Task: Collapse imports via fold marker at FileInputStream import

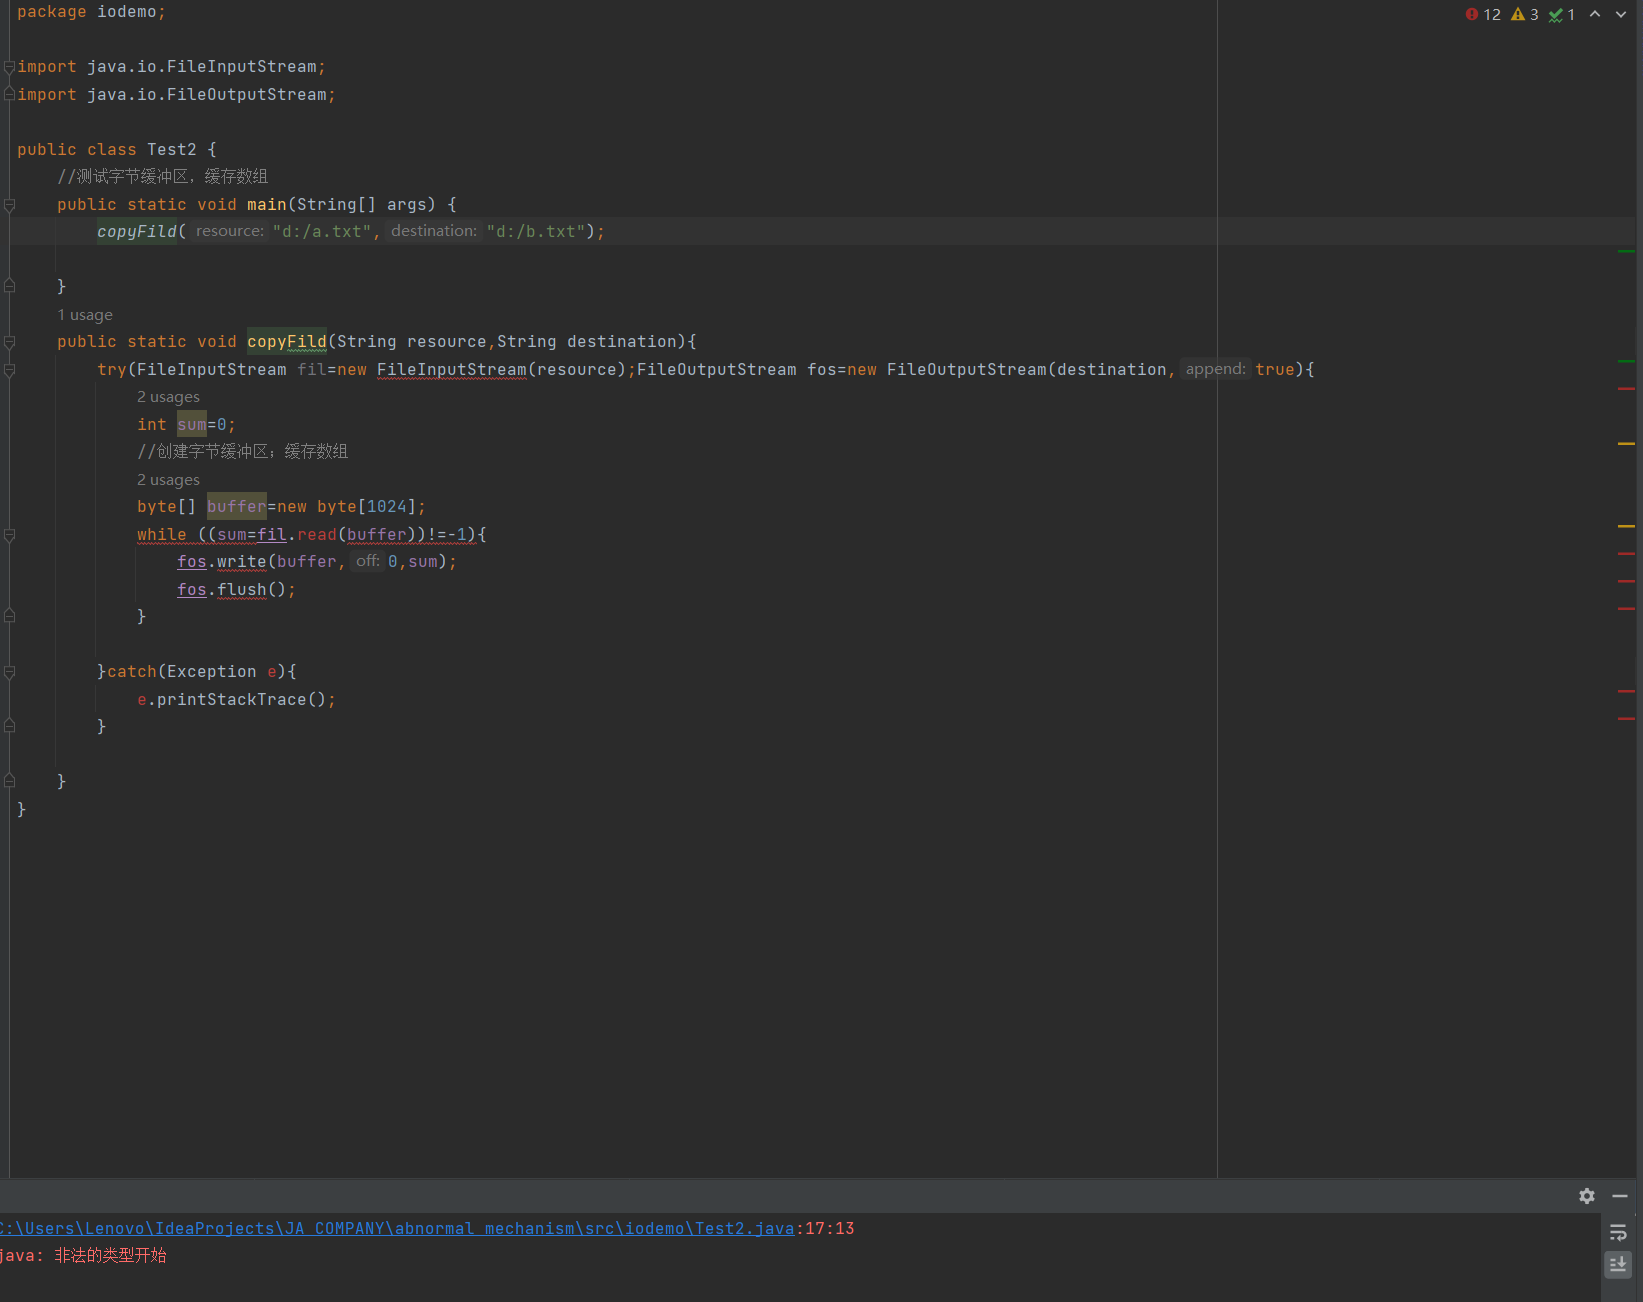Action: point(9,67)
